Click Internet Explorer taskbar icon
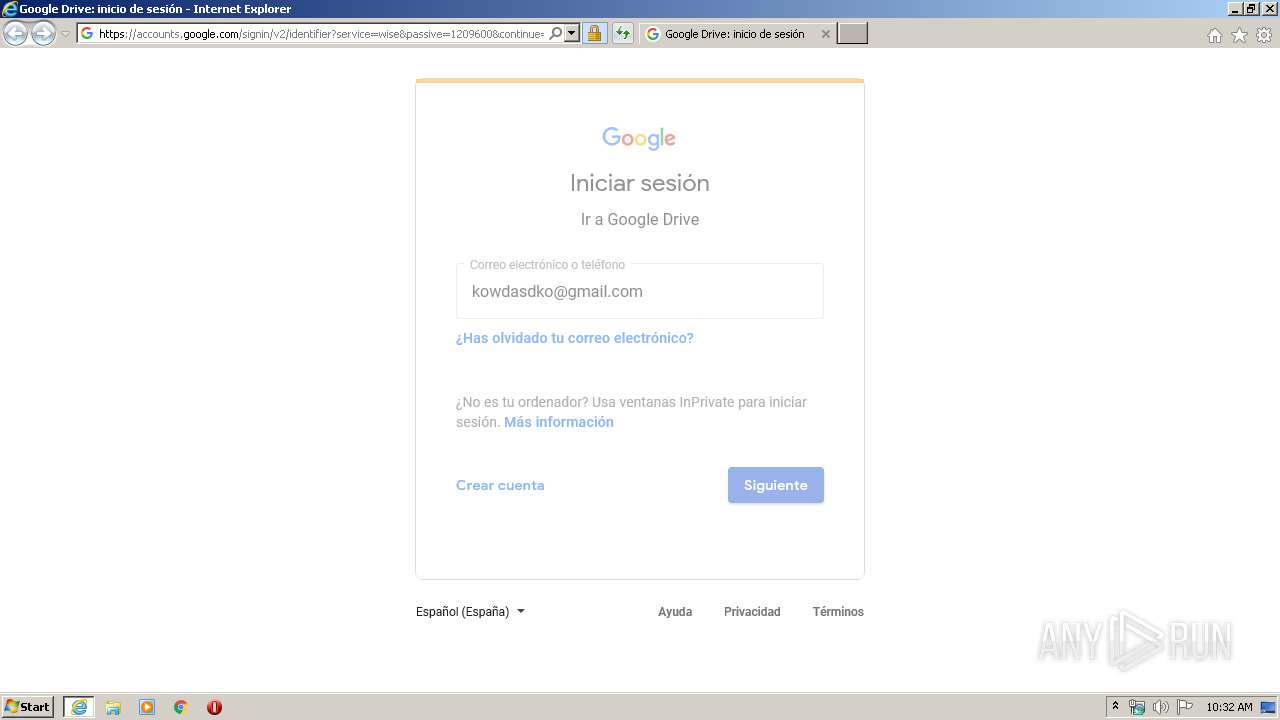1280x720 pixels. [x=79, y=707]
